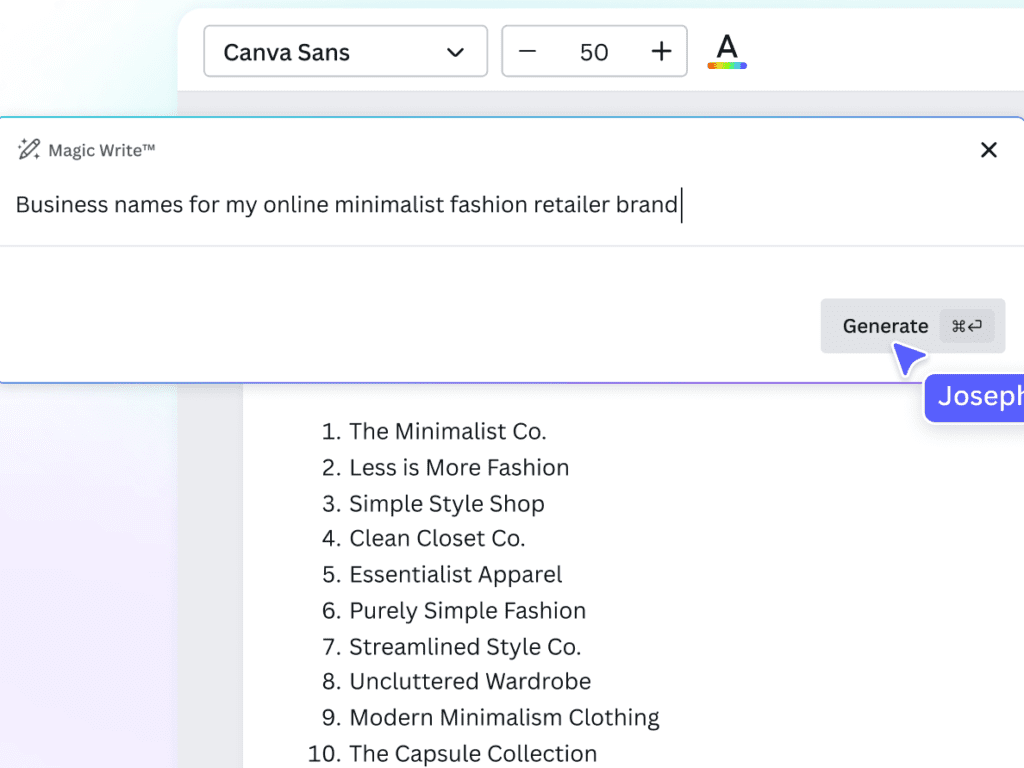Click the Cmd+Enter shortcut badge
This screenshot has height=768, width=1024.
point(967,326)
